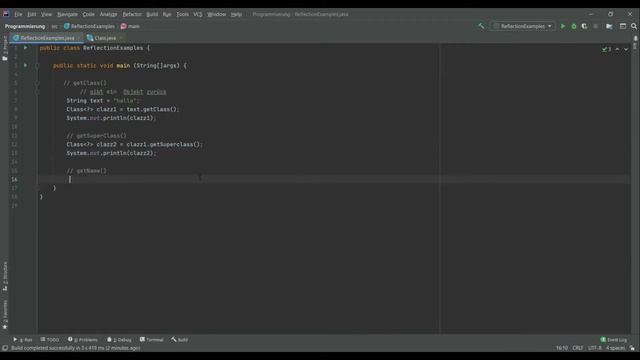Click the tool windows quick access icon in status bar
The height and width of the screenshot is (360, 640).
pyautogui.click(x=5, y=348)
